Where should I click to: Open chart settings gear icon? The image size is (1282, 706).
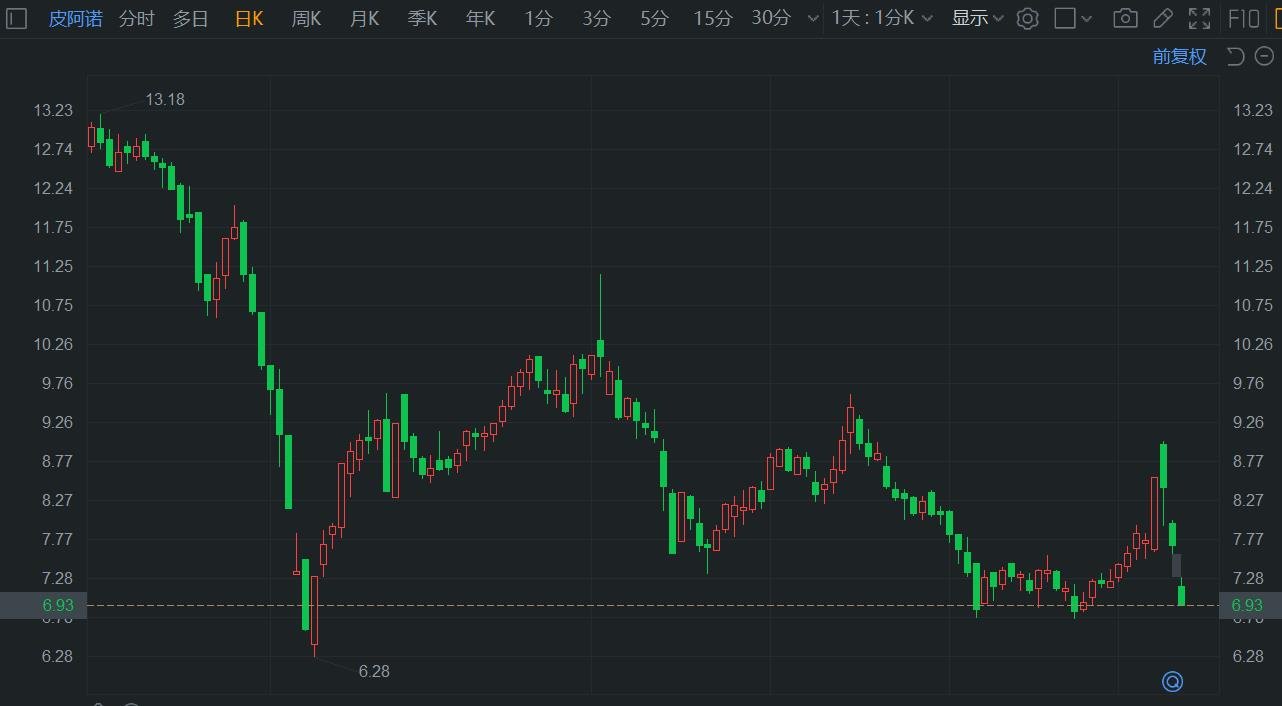tap(1027, 18)
